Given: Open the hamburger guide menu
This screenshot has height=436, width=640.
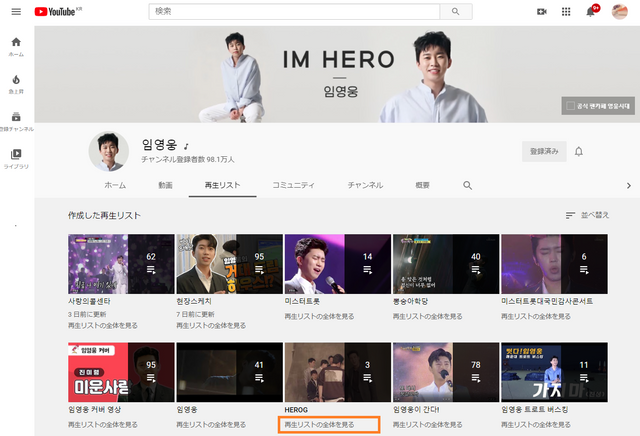Looking at the screenshot, I should [x=16, y=11].
